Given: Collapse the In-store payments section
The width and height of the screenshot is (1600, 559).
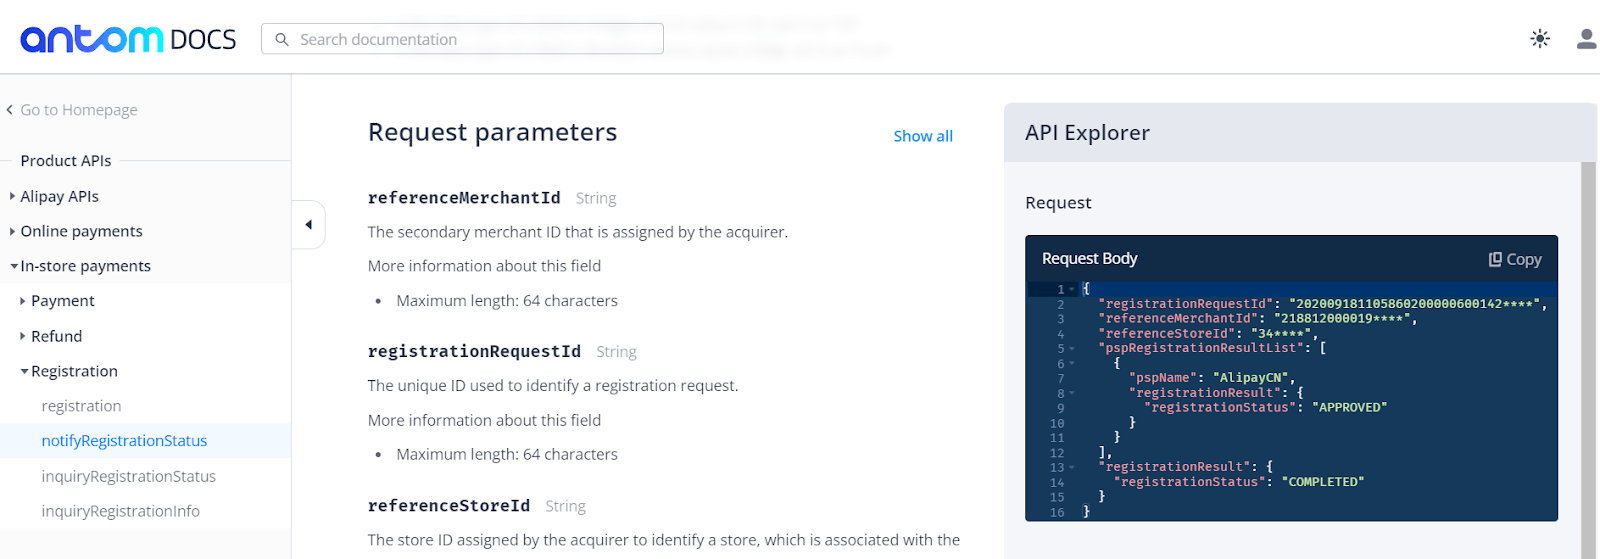Looking at the screenshot, I should click(14, 266).
